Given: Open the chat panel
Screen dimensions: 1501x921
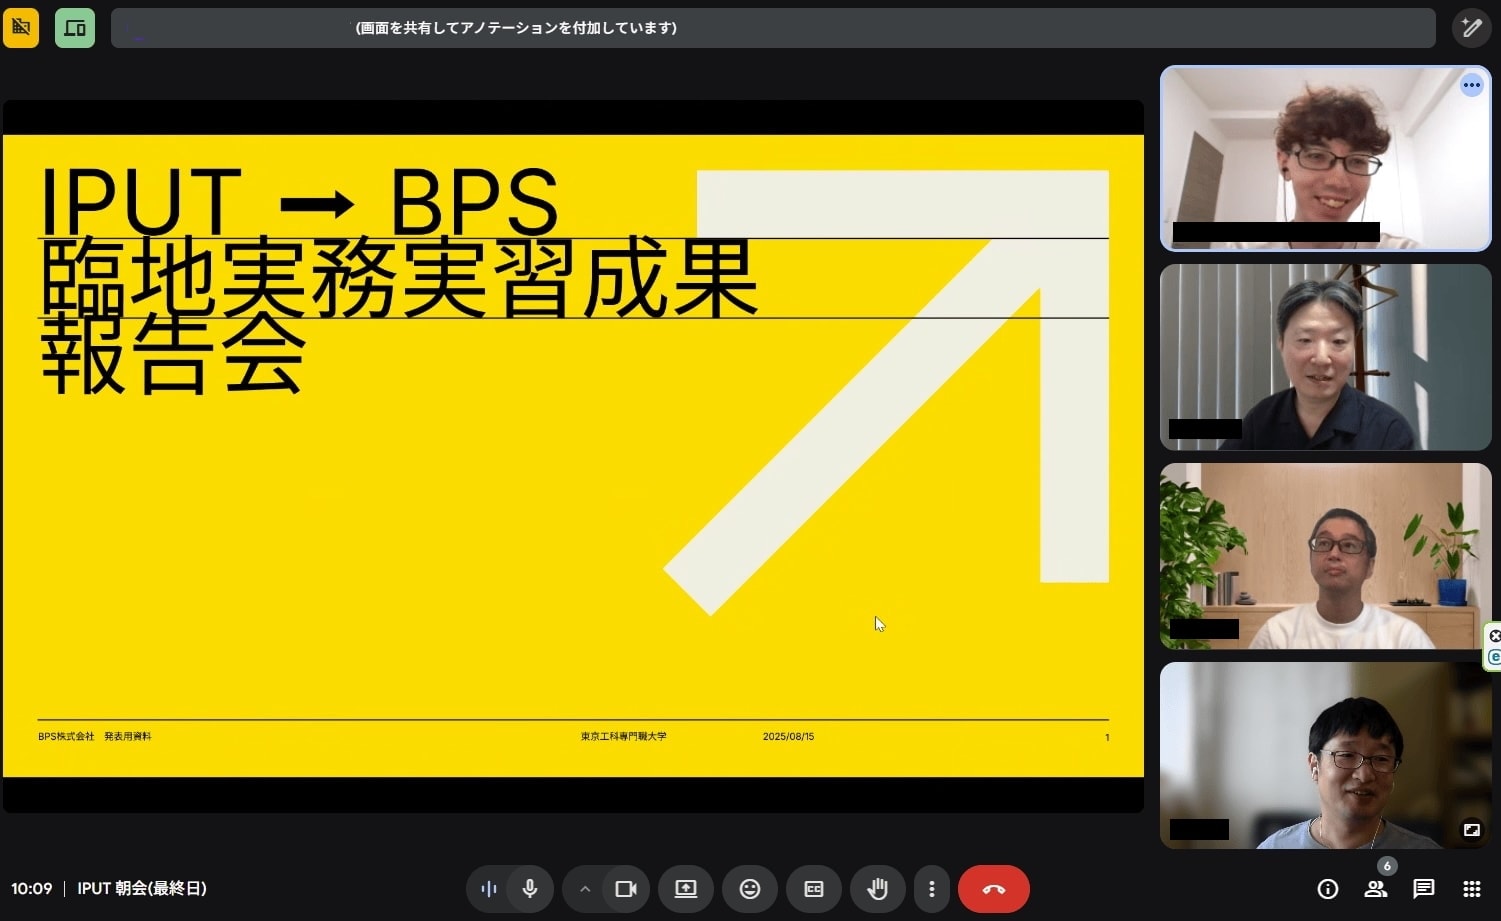Looking at the screenshot, I should tap(1424, 889).
